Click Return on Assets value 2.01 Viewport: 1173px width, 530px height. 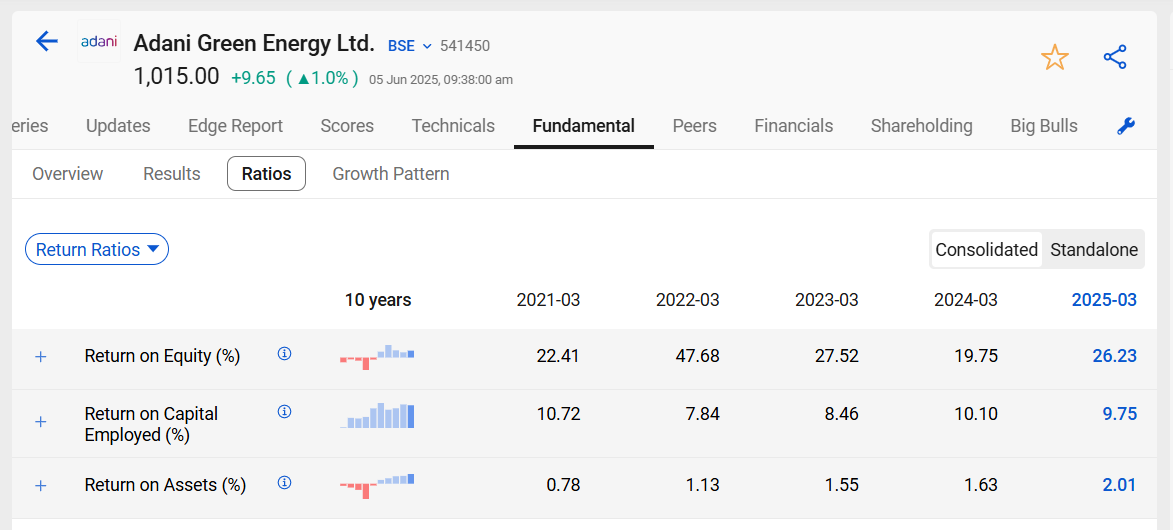point(1120,485)
